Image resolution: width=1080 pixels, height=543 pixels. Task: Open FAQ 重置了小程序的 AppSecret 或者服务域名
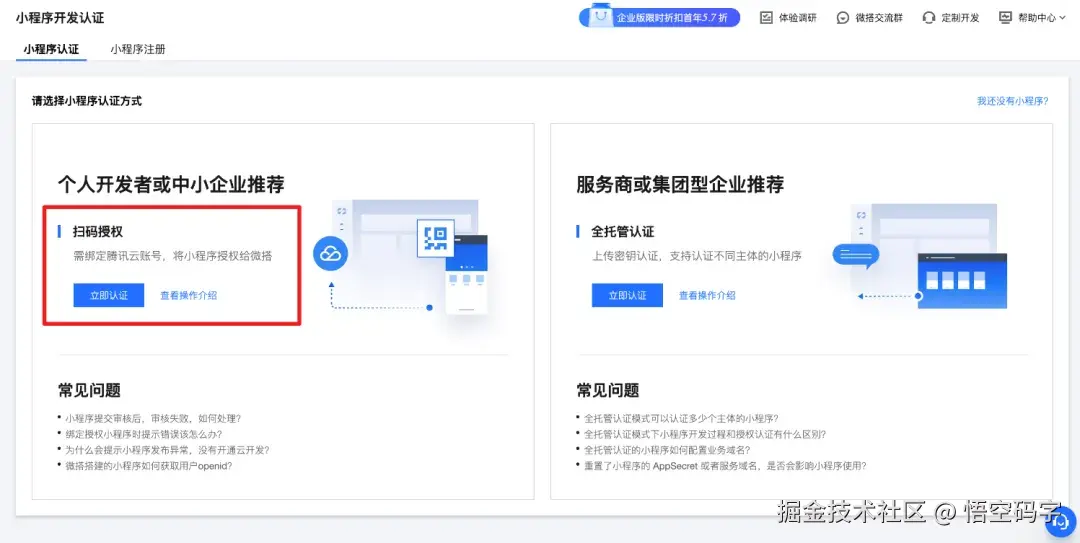point(725,465)
